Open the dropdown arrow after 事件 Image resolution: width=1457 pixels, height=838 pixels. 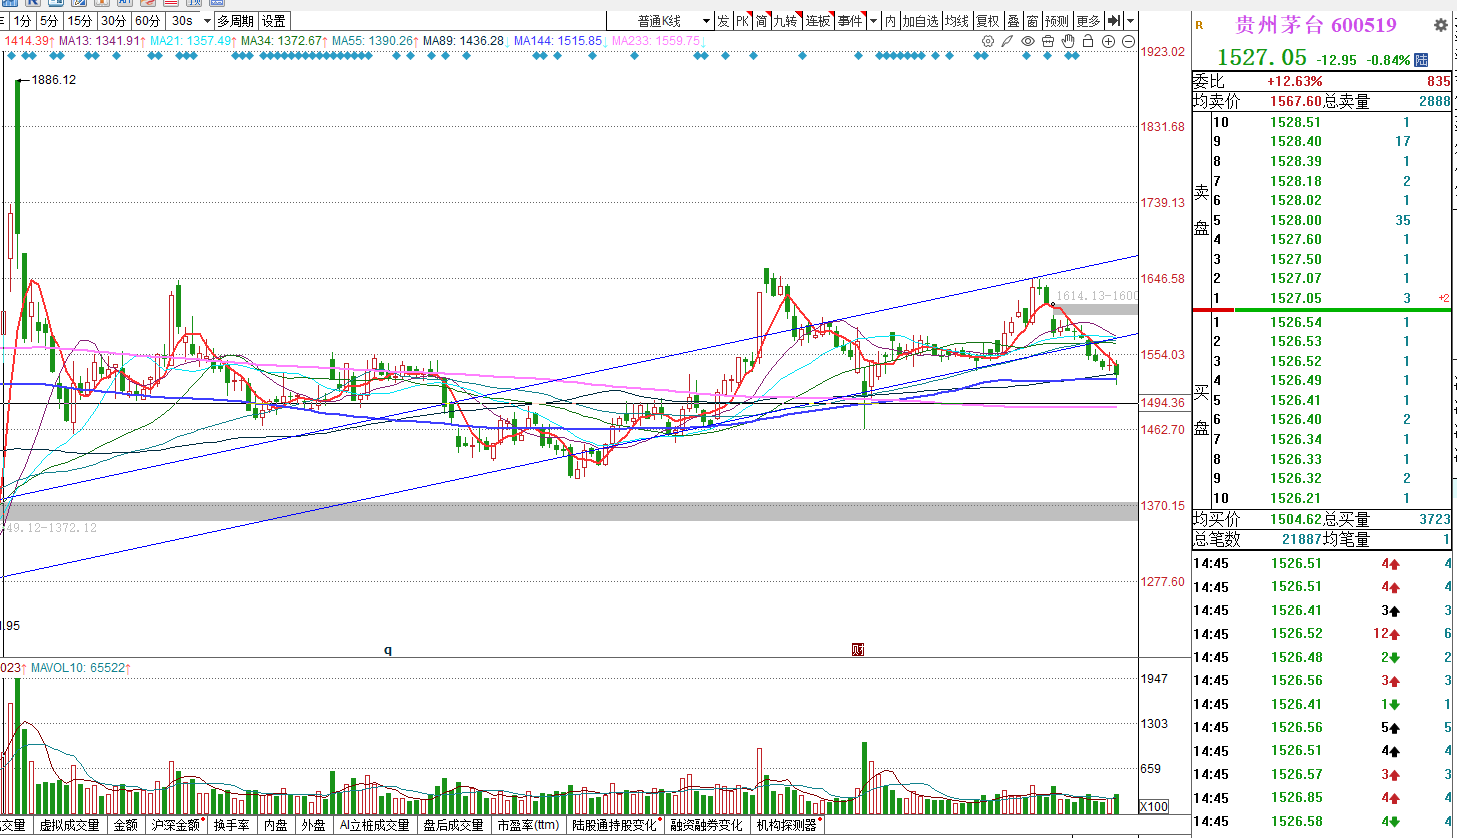point(873,20)
